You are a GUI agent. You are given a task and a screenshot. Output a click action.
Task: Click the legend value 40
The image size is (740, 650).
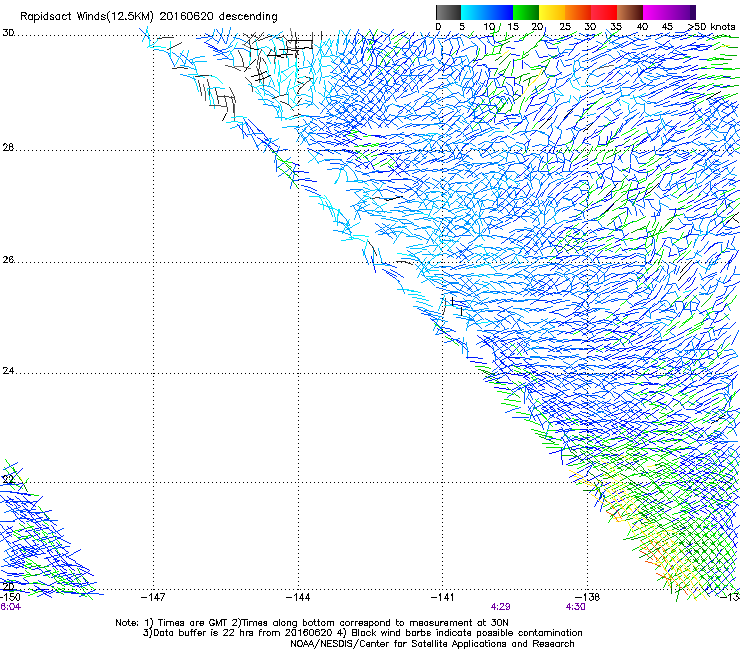[x=642, y=27]
